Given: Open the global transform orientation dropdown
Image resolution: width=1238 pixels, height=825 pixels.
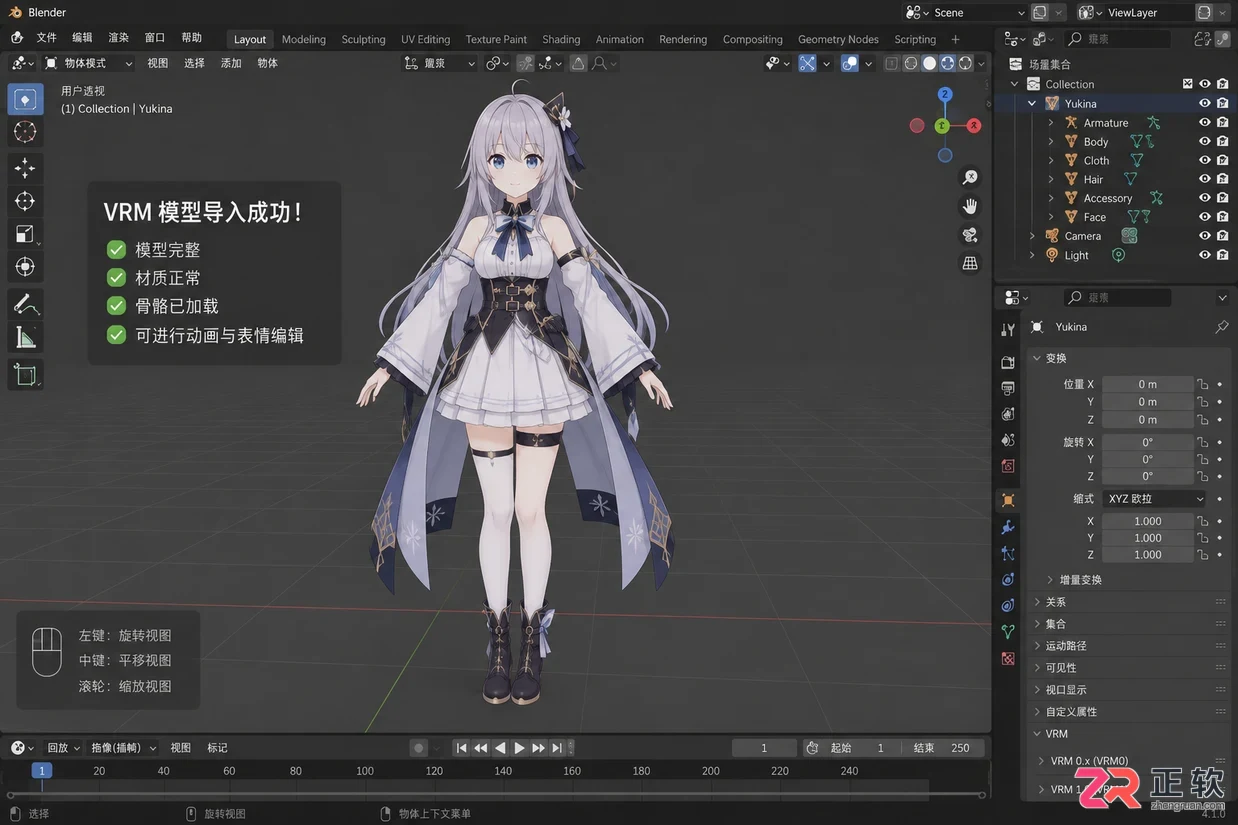Looking at the screenshot, I should tap(440, 63).
